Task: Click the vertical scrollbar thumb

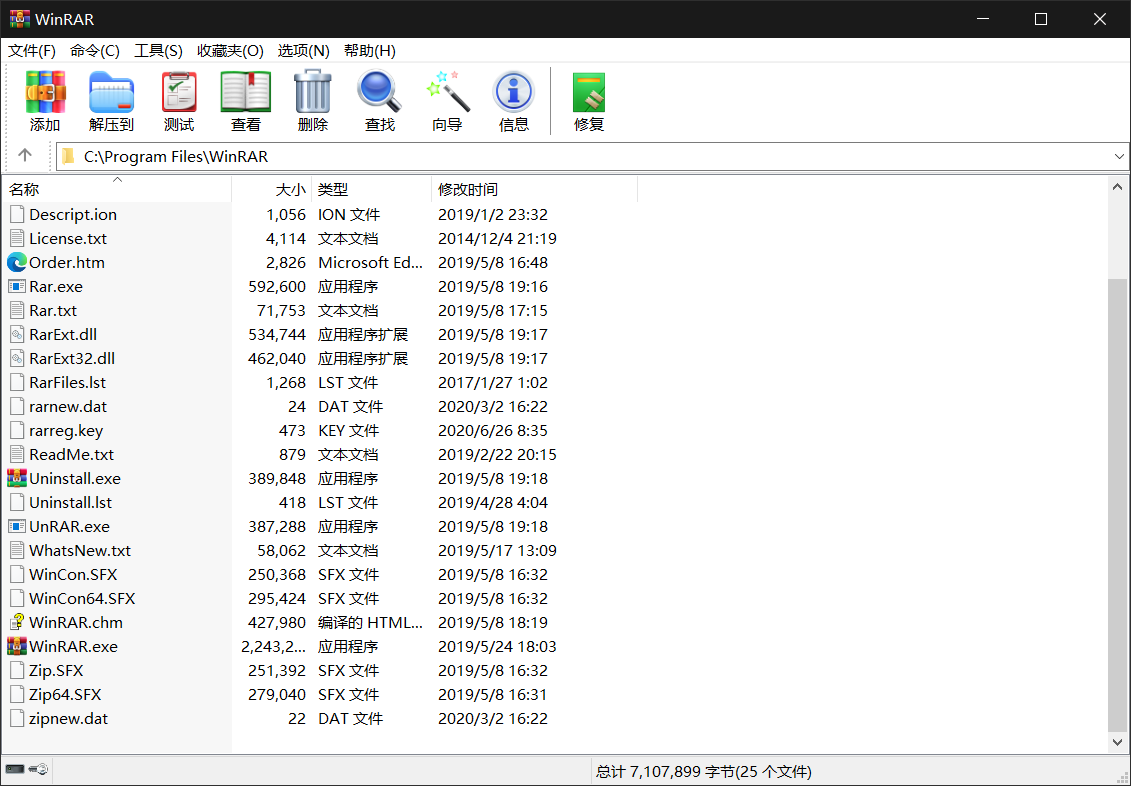Action: [x=1117, y=504]
